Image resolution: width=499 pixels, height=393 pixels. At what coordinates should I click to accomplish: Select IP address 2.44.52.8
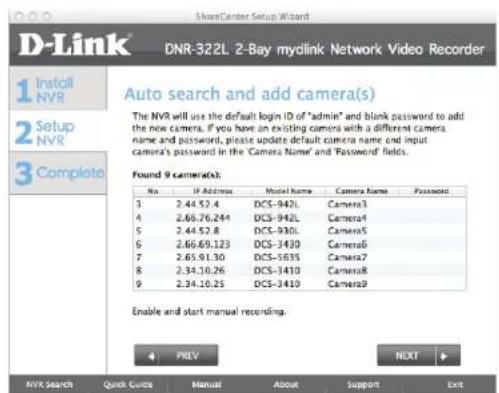[x=197, y=231]
